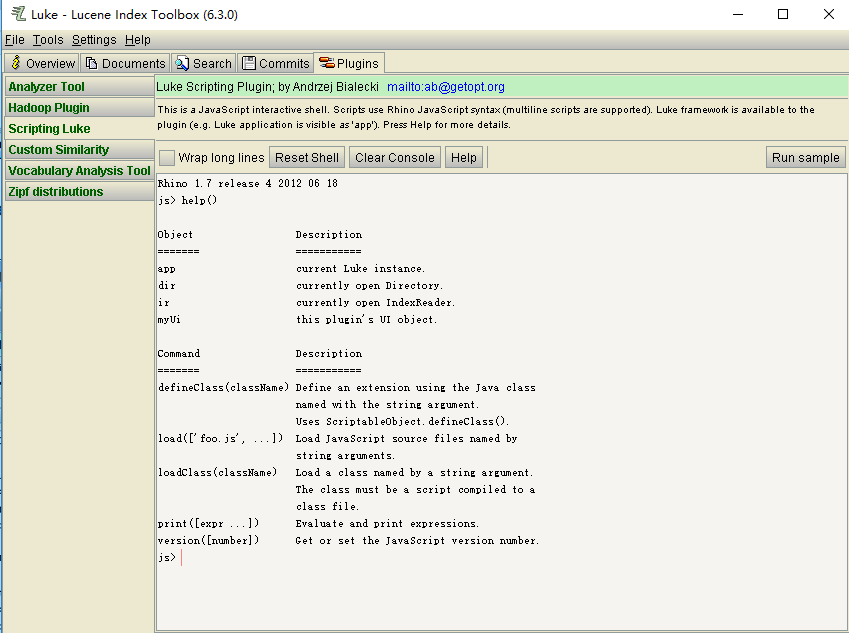
Task: Click the Reset Shell button
Action: point(306,158)
